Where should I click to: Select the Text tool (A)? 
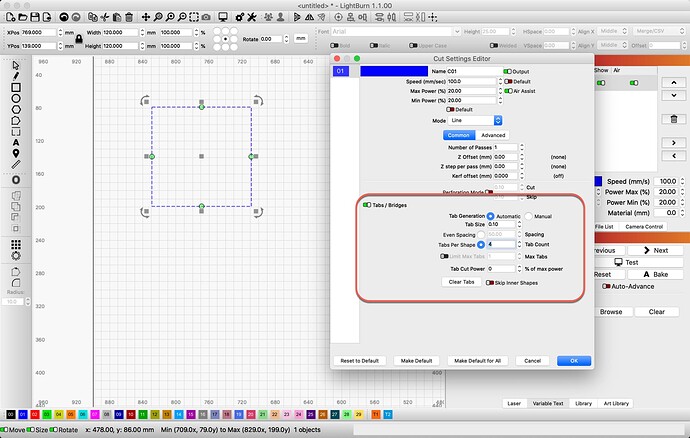point(16,143)
